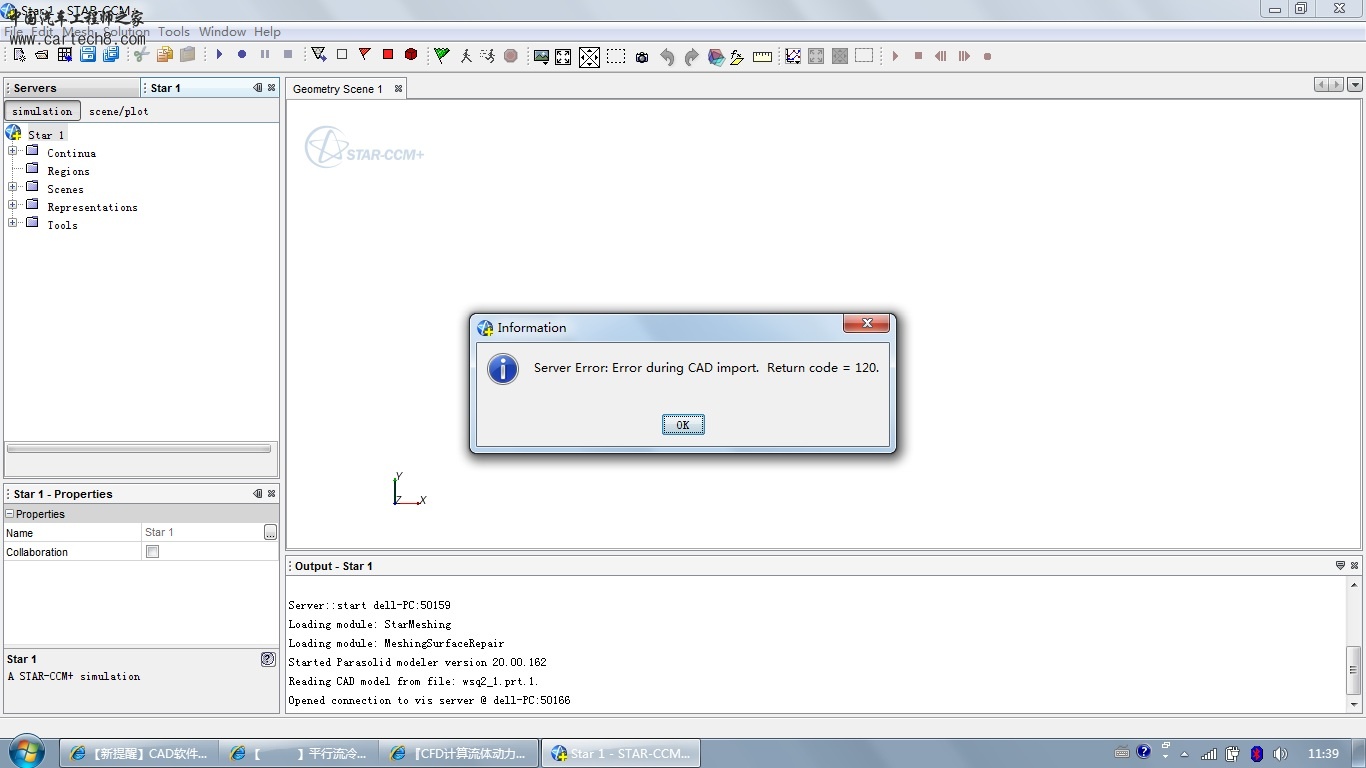This screenshot has width=1366, height=768.
Task: Switch to the scene/plot tab
Action: [x=119, y=111]
